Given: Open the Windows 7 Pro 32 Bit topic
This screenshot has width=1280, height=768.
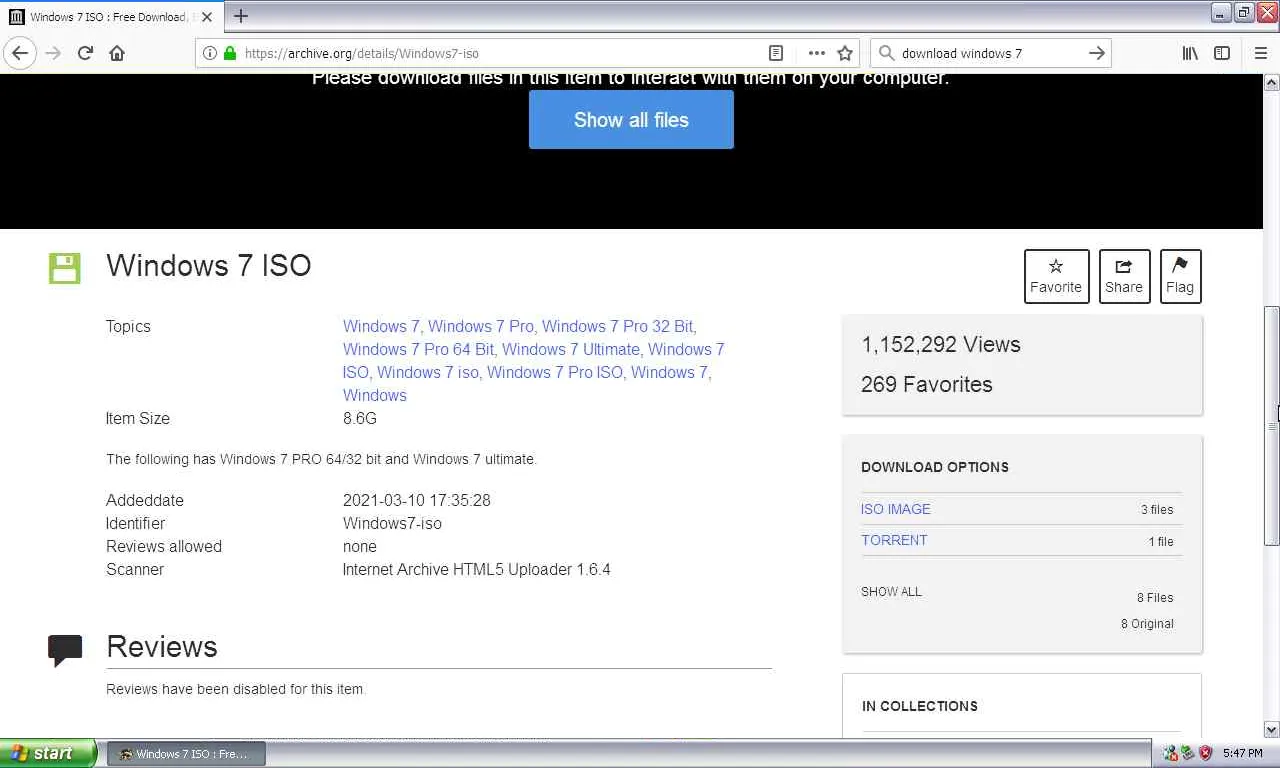Looking at the screenshot, I should click(619, 326).
